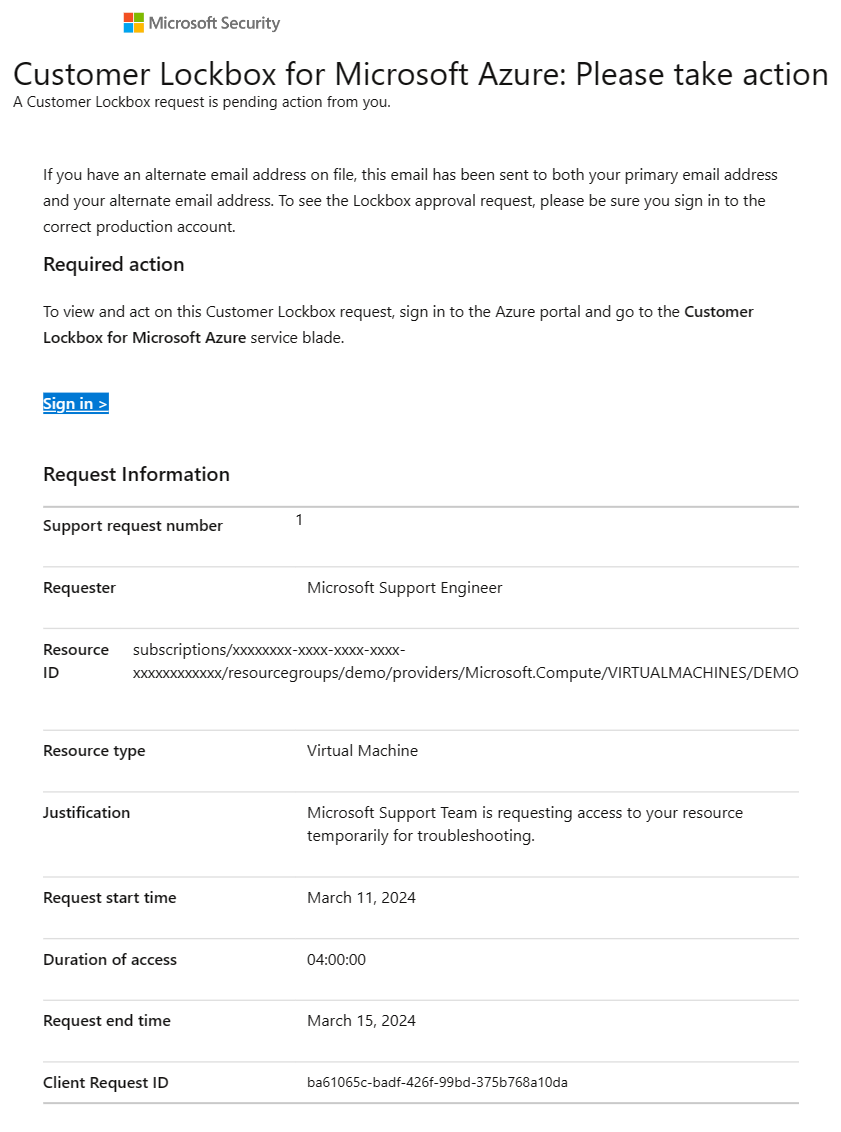Click the 'Request Information' heading
This screenshot has width=841, height=1132.
pos(136,475)
